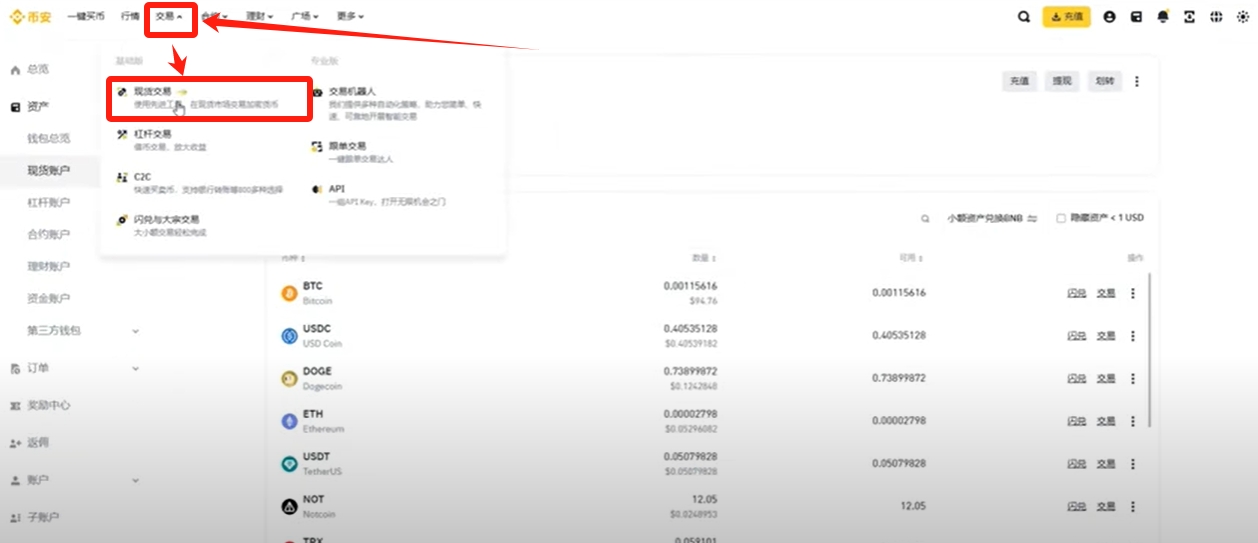Click the 交易机器人 robot icon
The height and width of the screenshot is (543, 1258).
point(318,92)
